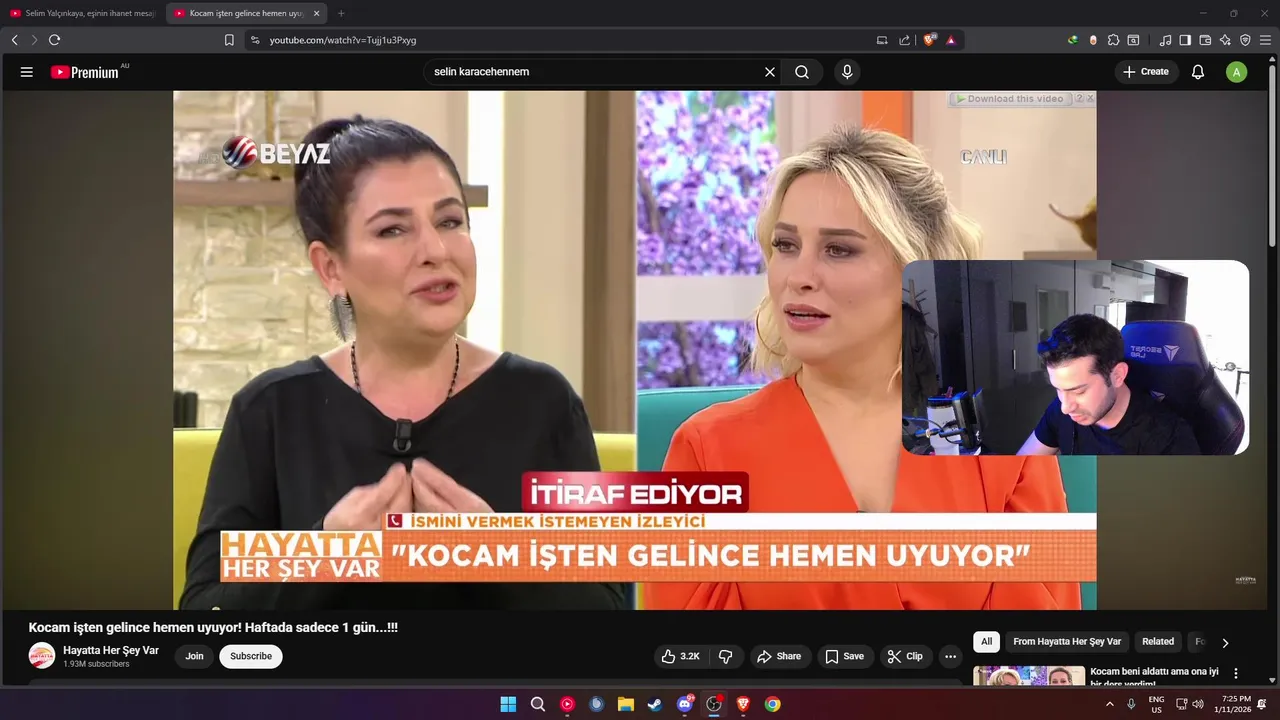This screenshot has width=1280, height=720.
Task: Open a new browser tab
Action: [x=341, y=13]
